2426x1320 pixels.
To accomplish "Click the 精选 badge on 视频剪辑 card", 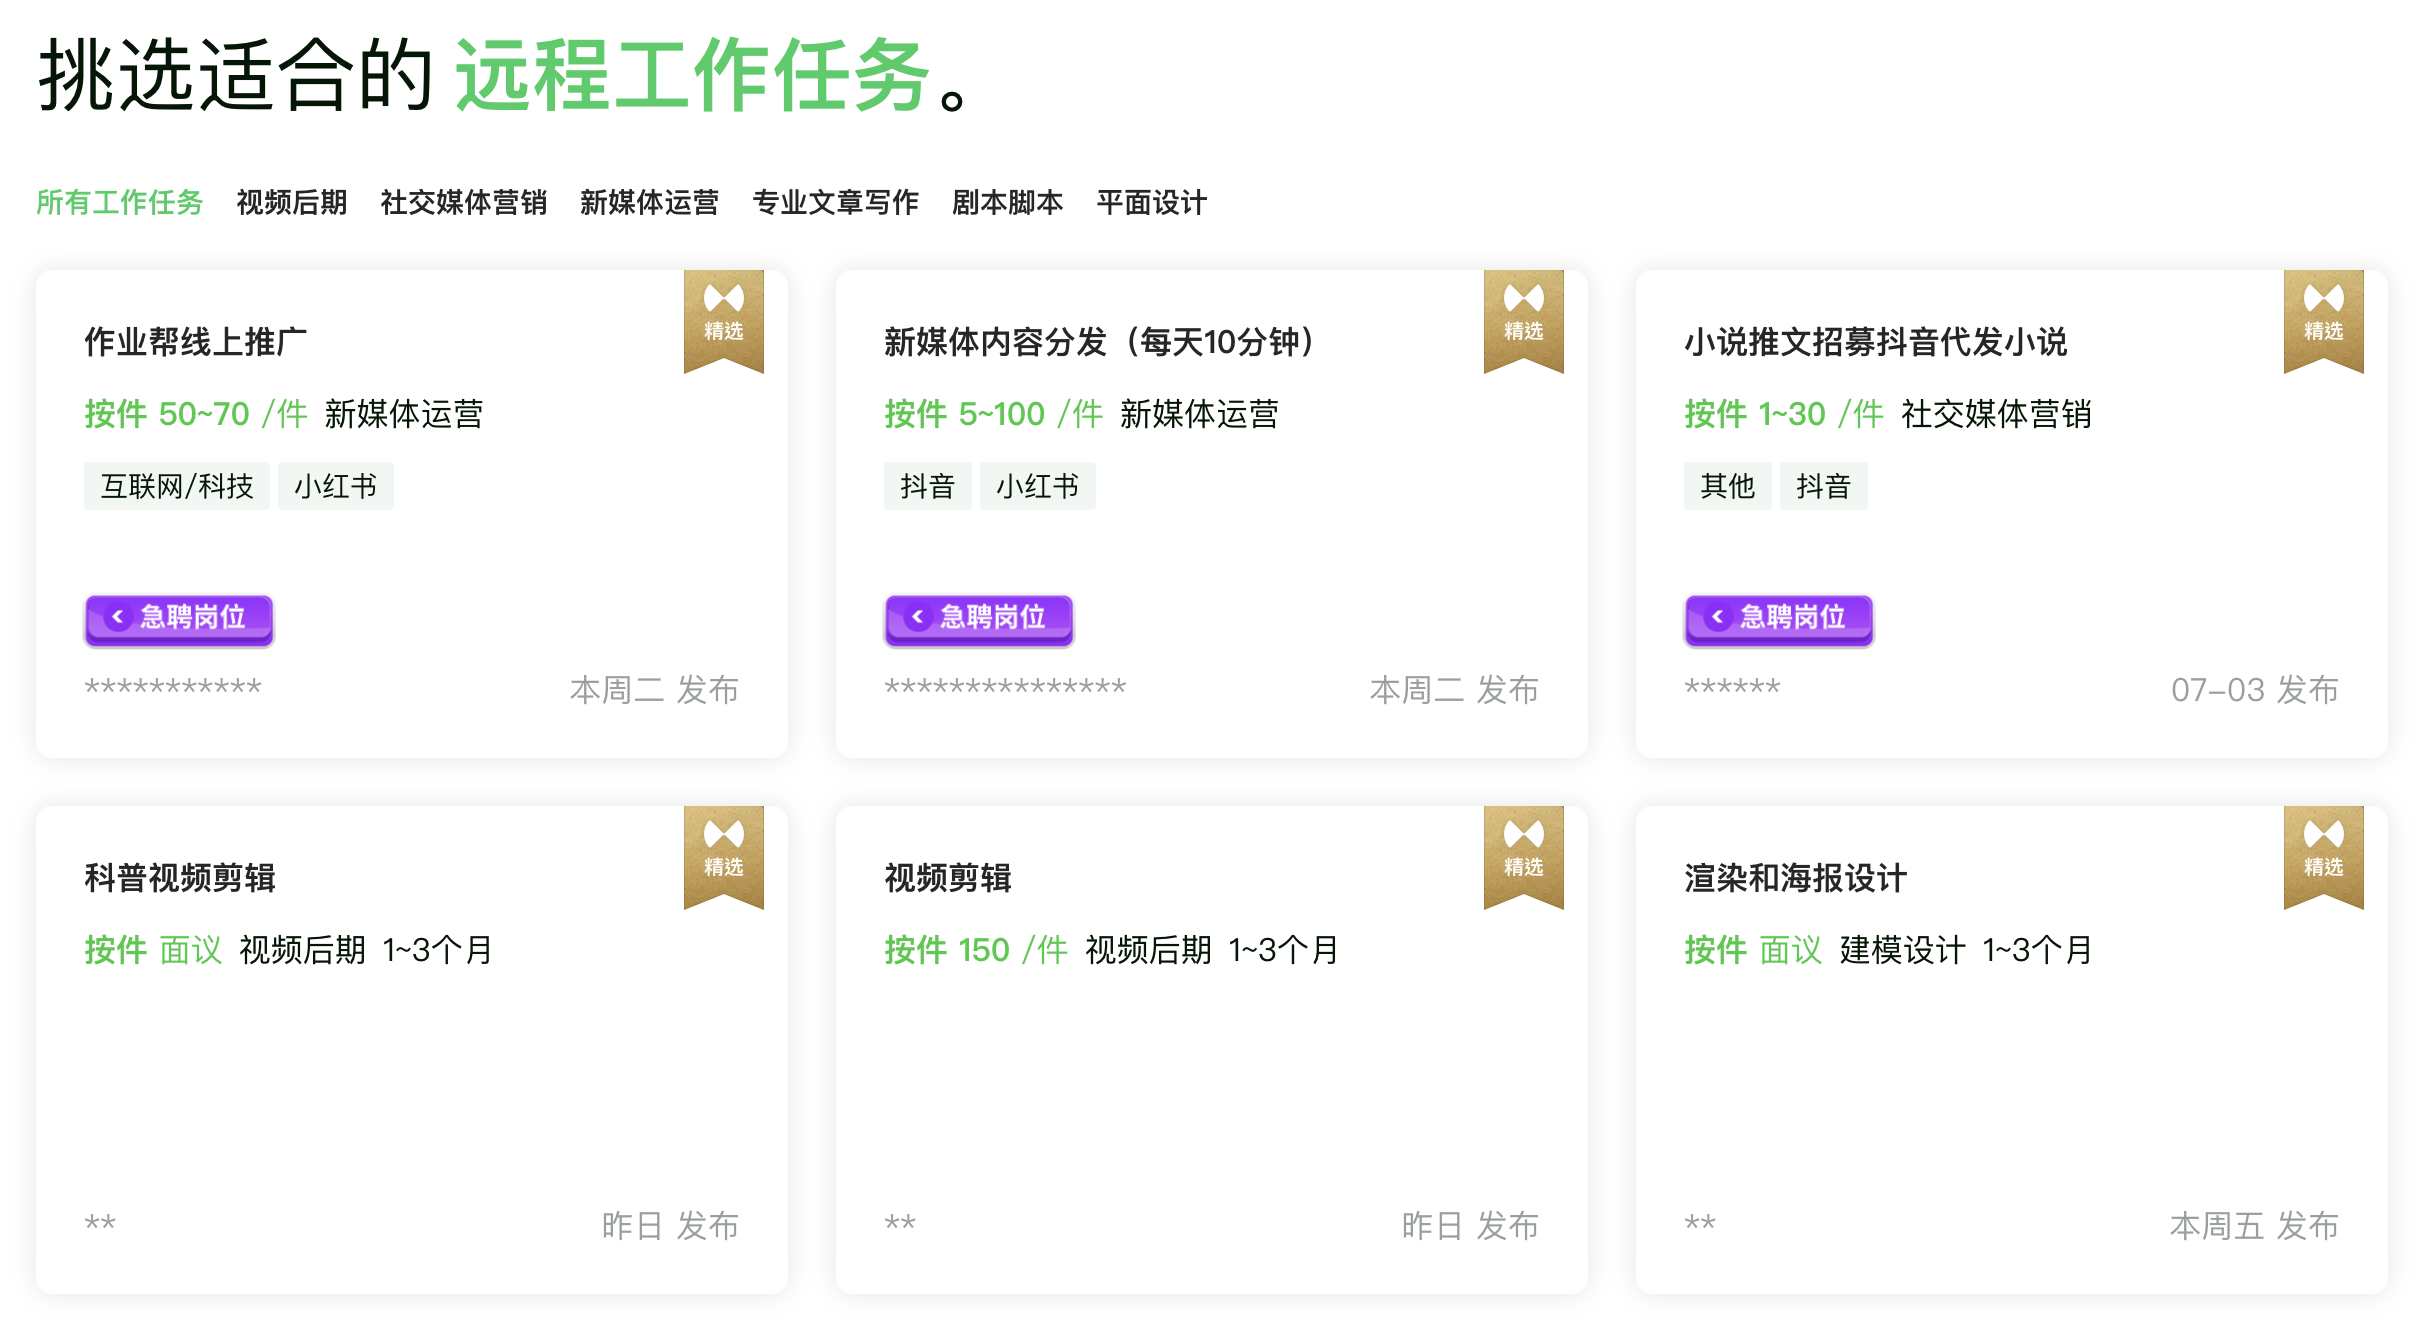I will pyautogui.click(x=1523, y=856).
